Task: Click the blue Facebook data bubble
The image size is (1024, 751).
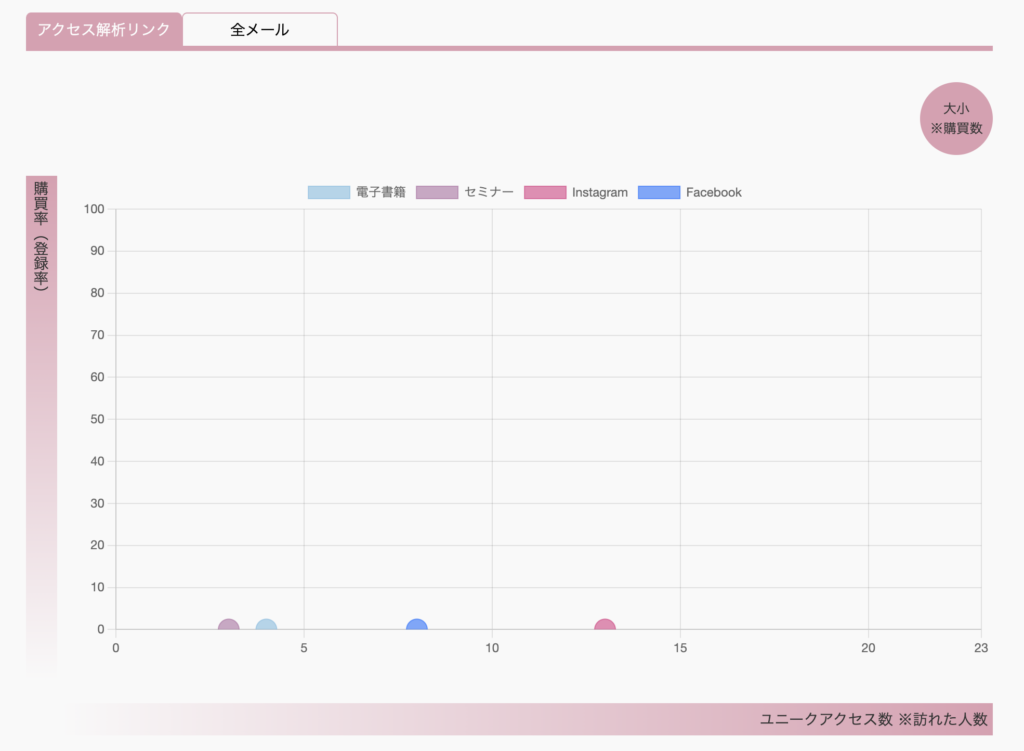Action: [417, 626]
